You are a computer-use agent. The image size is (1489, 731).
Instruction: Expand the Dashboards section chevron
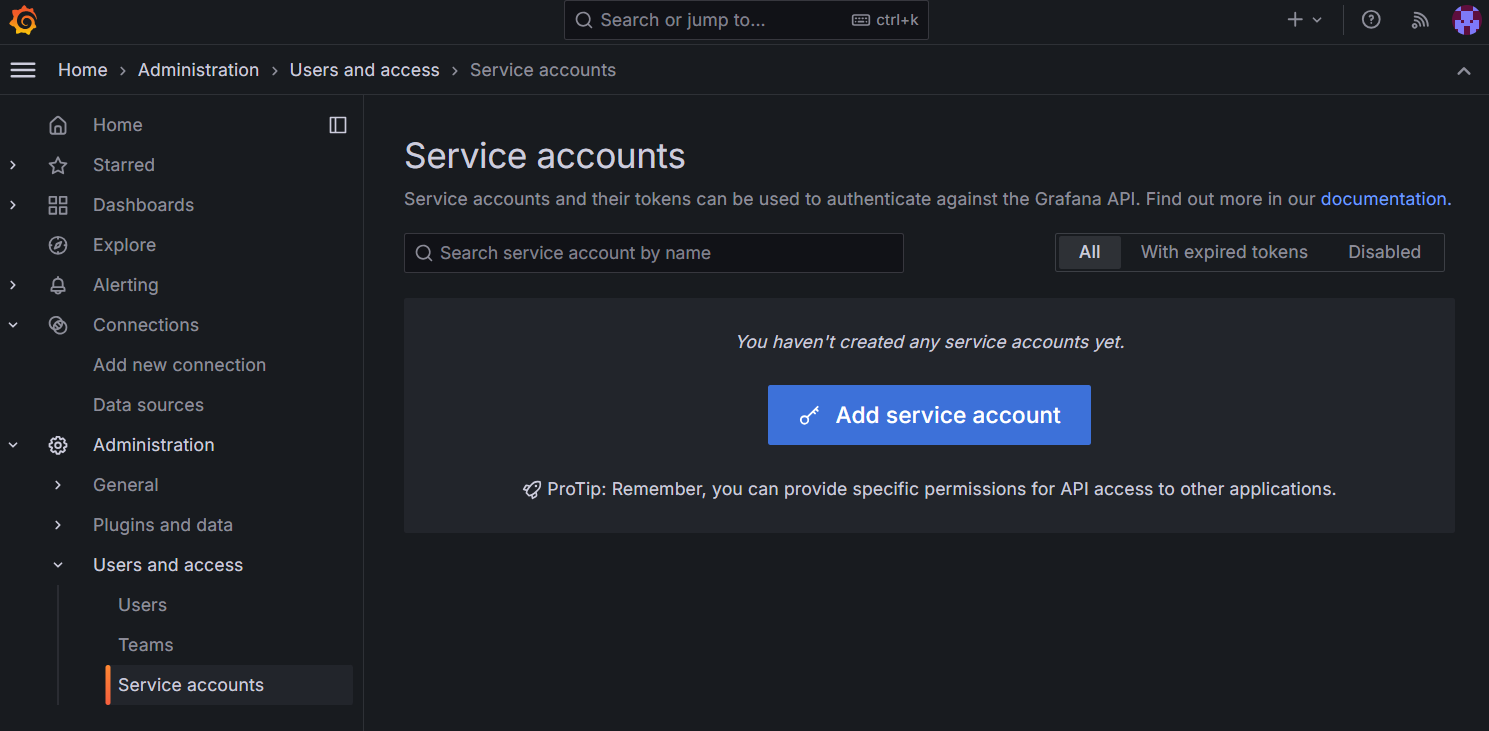coord(12,205)
